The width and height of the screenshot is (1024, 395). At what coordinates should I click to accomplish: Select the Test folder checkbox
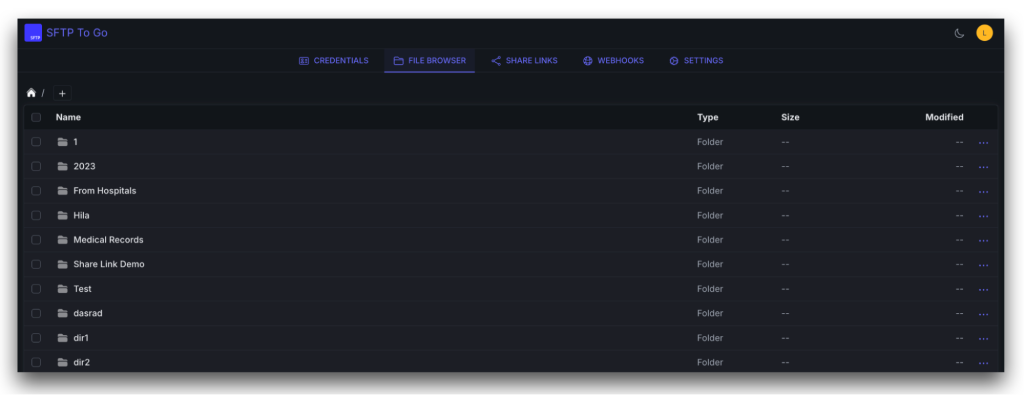pyautogui.click(x=36, y=289)
